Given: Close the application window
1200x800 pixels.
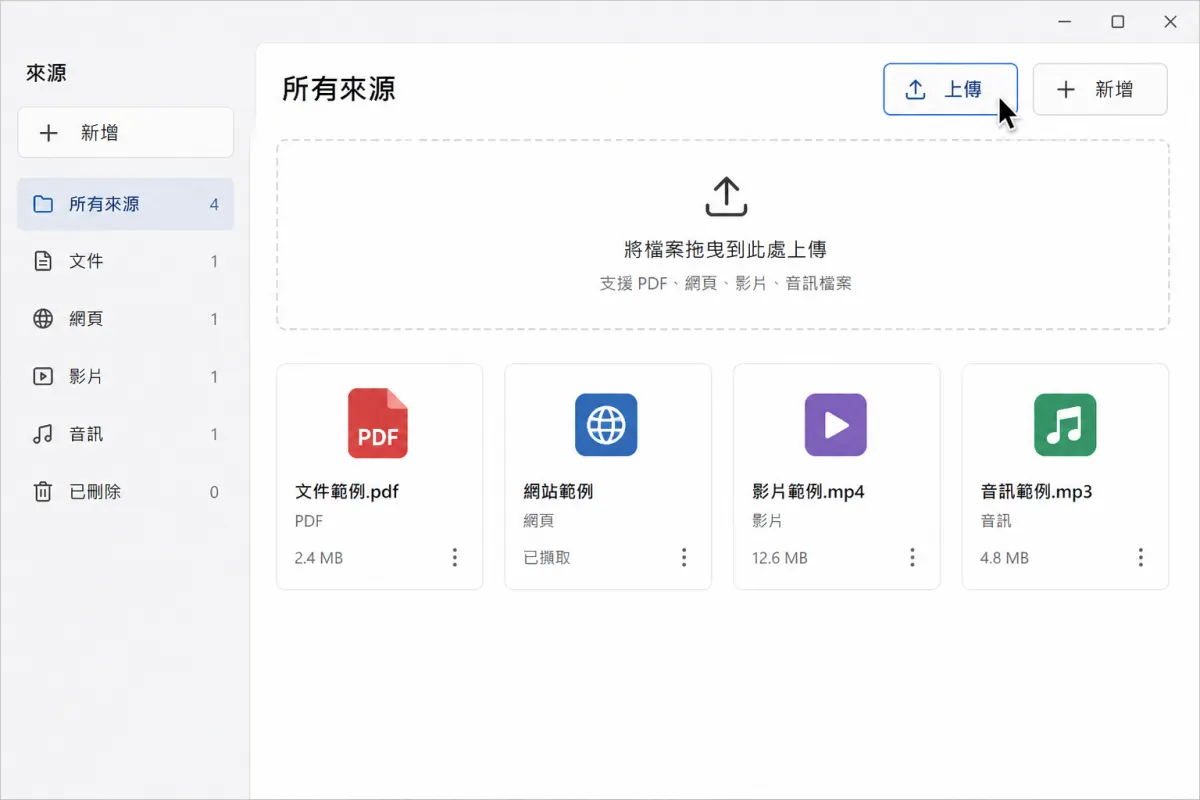Looking at the screenshot, I should 1170,21.
